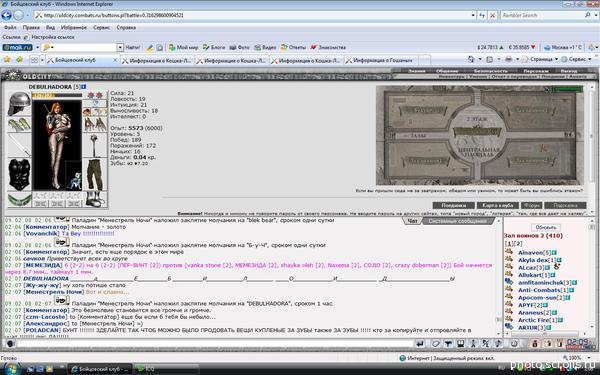The width and height of the screenshot is (600, 375).
Task: Open the address bar dropdown arrow
Action: [x=473, y=15]
